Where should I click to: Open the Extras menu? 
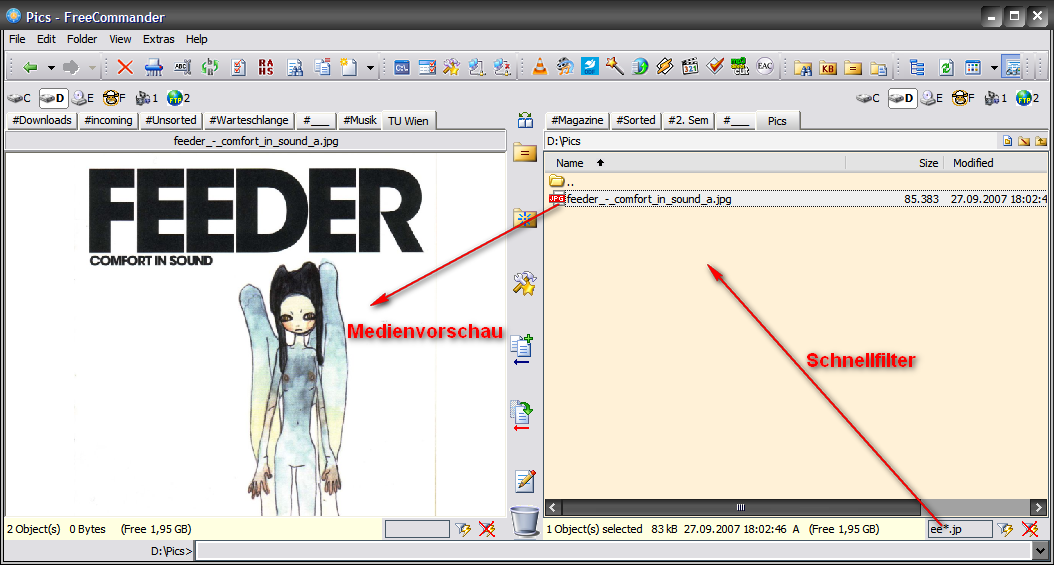pos(159,39)
